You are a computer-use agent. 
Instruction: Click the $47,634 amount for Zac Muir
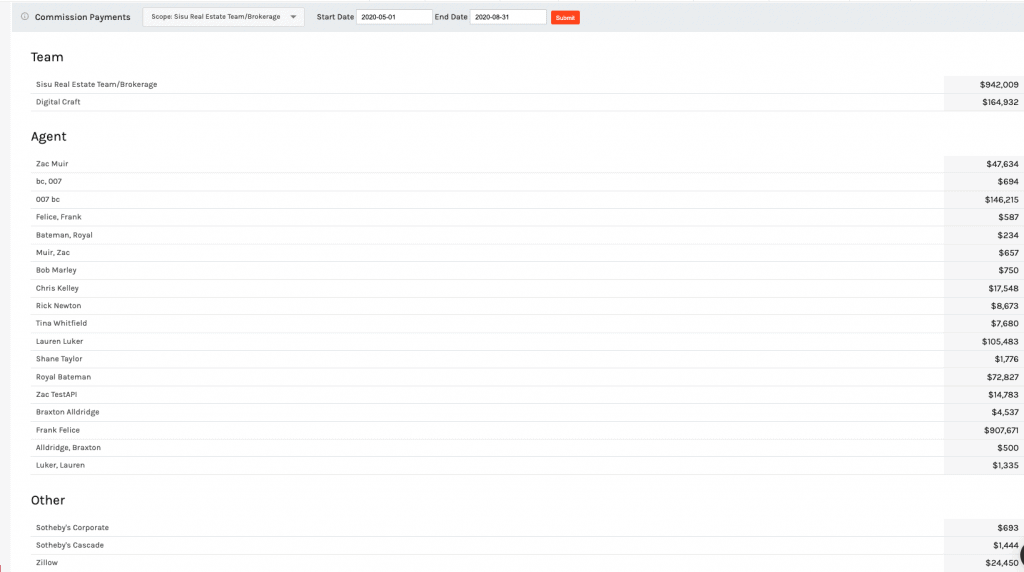tap(1002, 164)
